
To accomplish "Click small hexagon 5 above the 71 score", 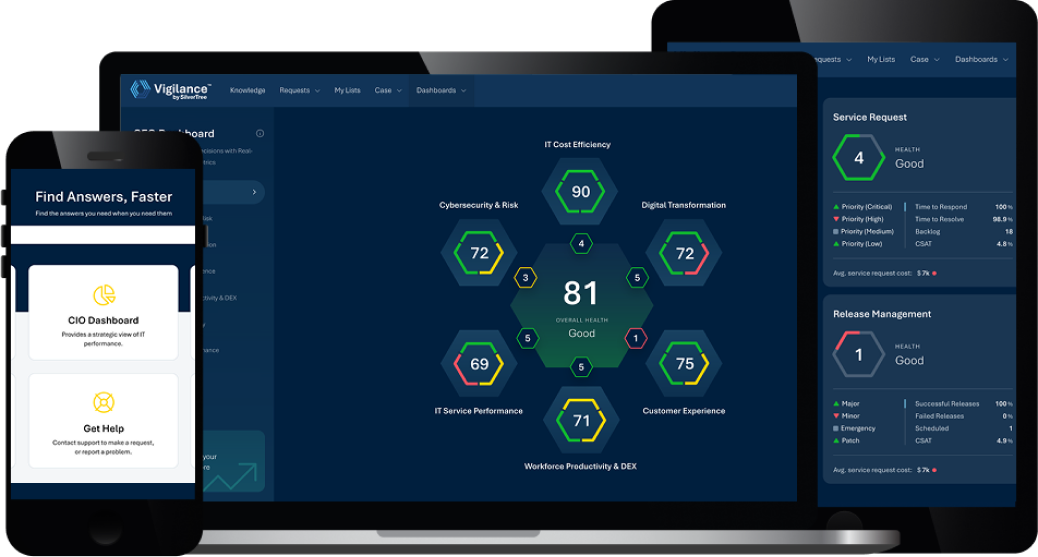I will click(581, 367).
